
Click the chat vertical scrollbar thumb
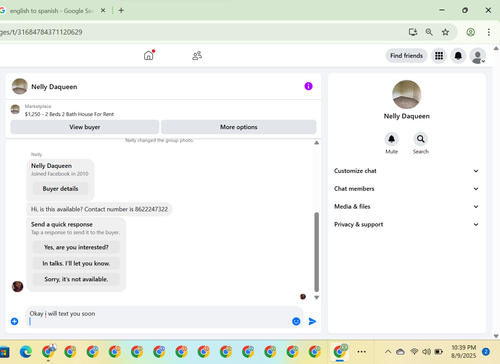(317, 252)
